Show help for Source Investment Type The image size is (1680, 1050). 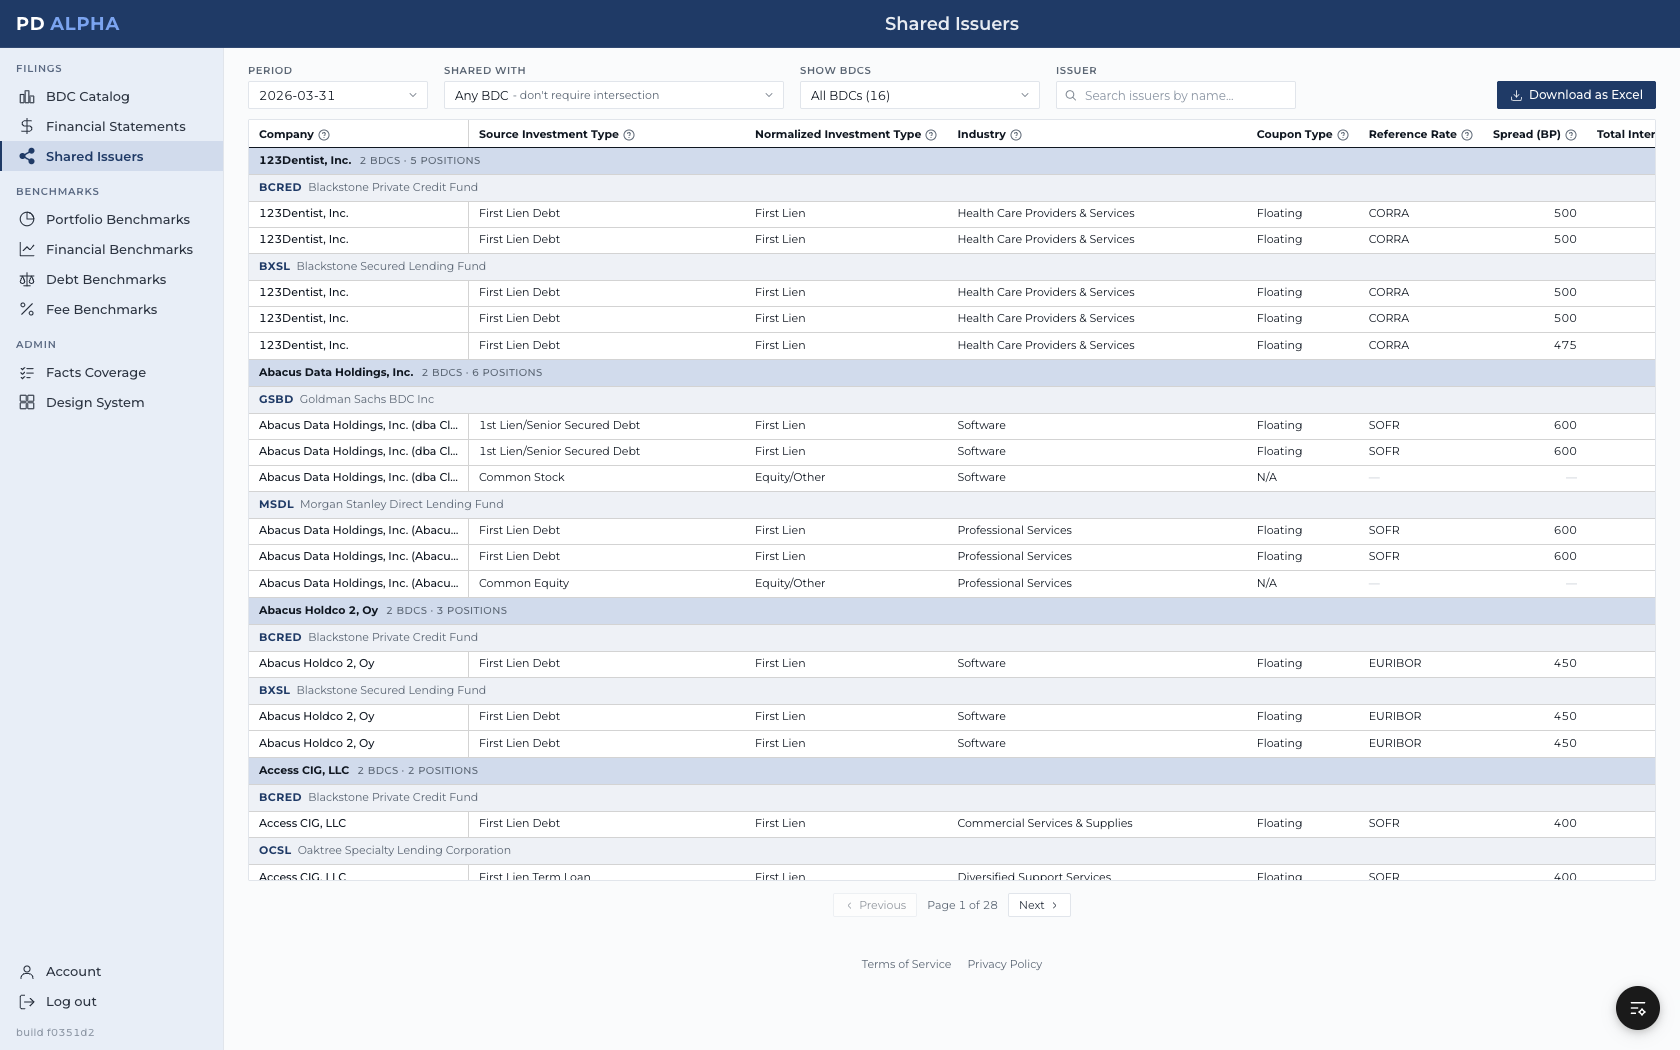point(629,135)
